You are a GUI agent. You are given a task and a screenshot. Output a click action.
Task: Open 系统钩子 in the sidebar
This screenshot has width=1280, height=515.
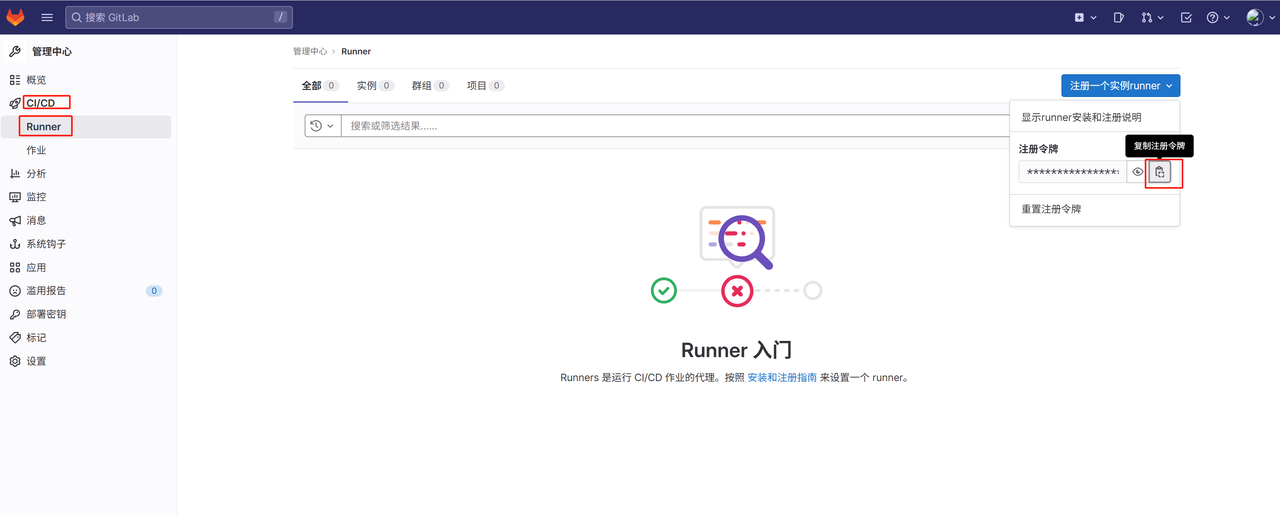pos(46,244)
